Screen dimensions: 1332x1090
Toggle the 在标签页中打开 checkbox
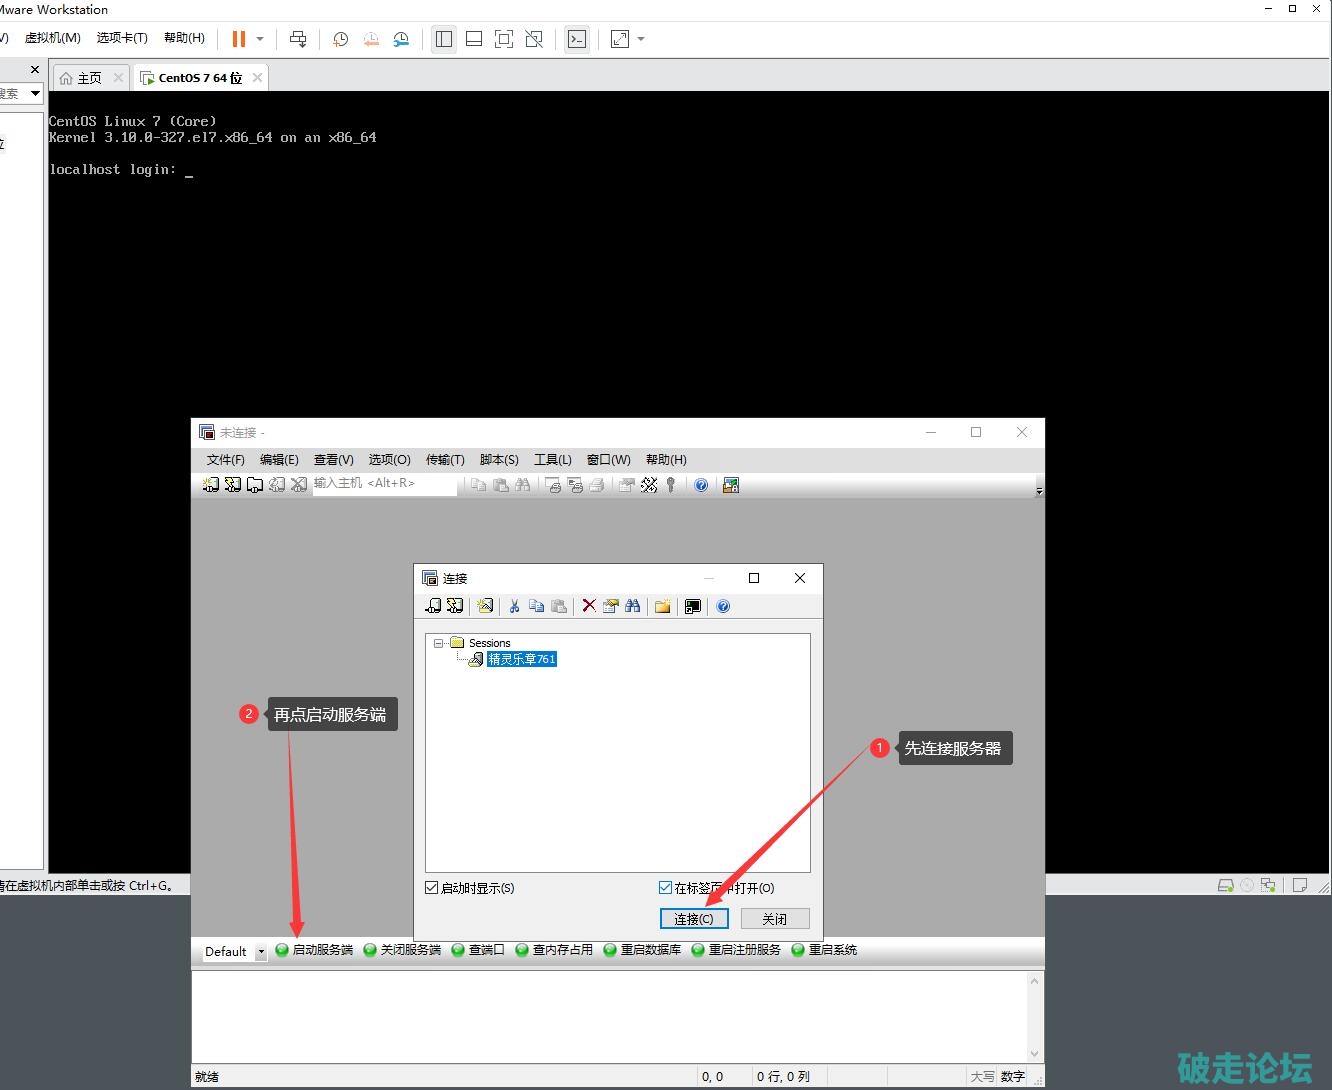(x=665, y=888)
